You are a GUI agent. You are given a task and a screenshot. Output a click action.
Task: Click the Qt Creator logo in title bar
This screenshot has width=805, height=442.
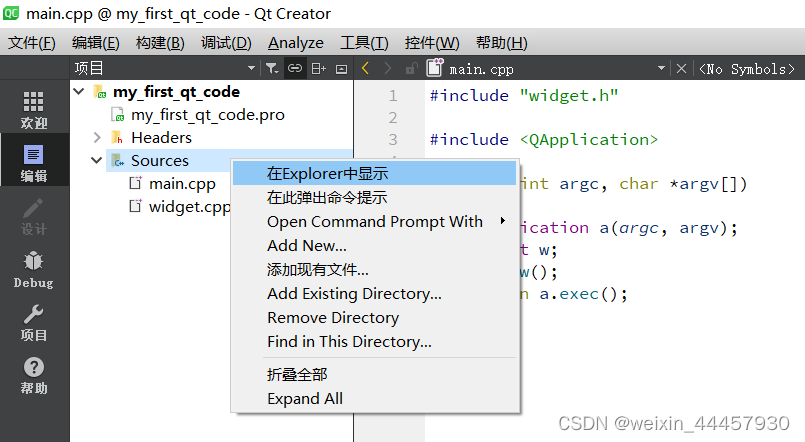(x=11, y=12)
